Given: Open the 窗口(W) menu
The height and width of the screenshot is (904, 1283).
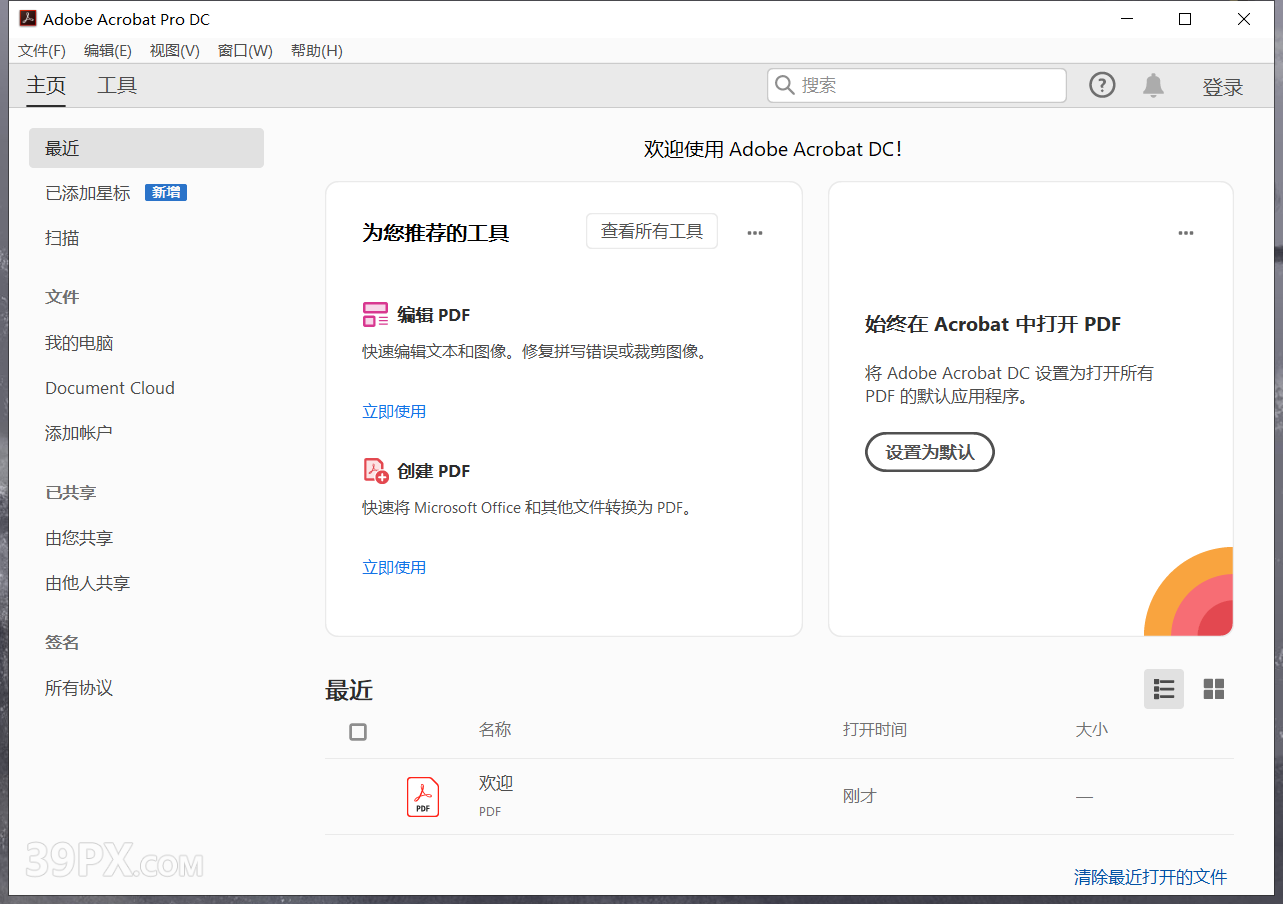Looking at the screenshot, I should (245, 51).
